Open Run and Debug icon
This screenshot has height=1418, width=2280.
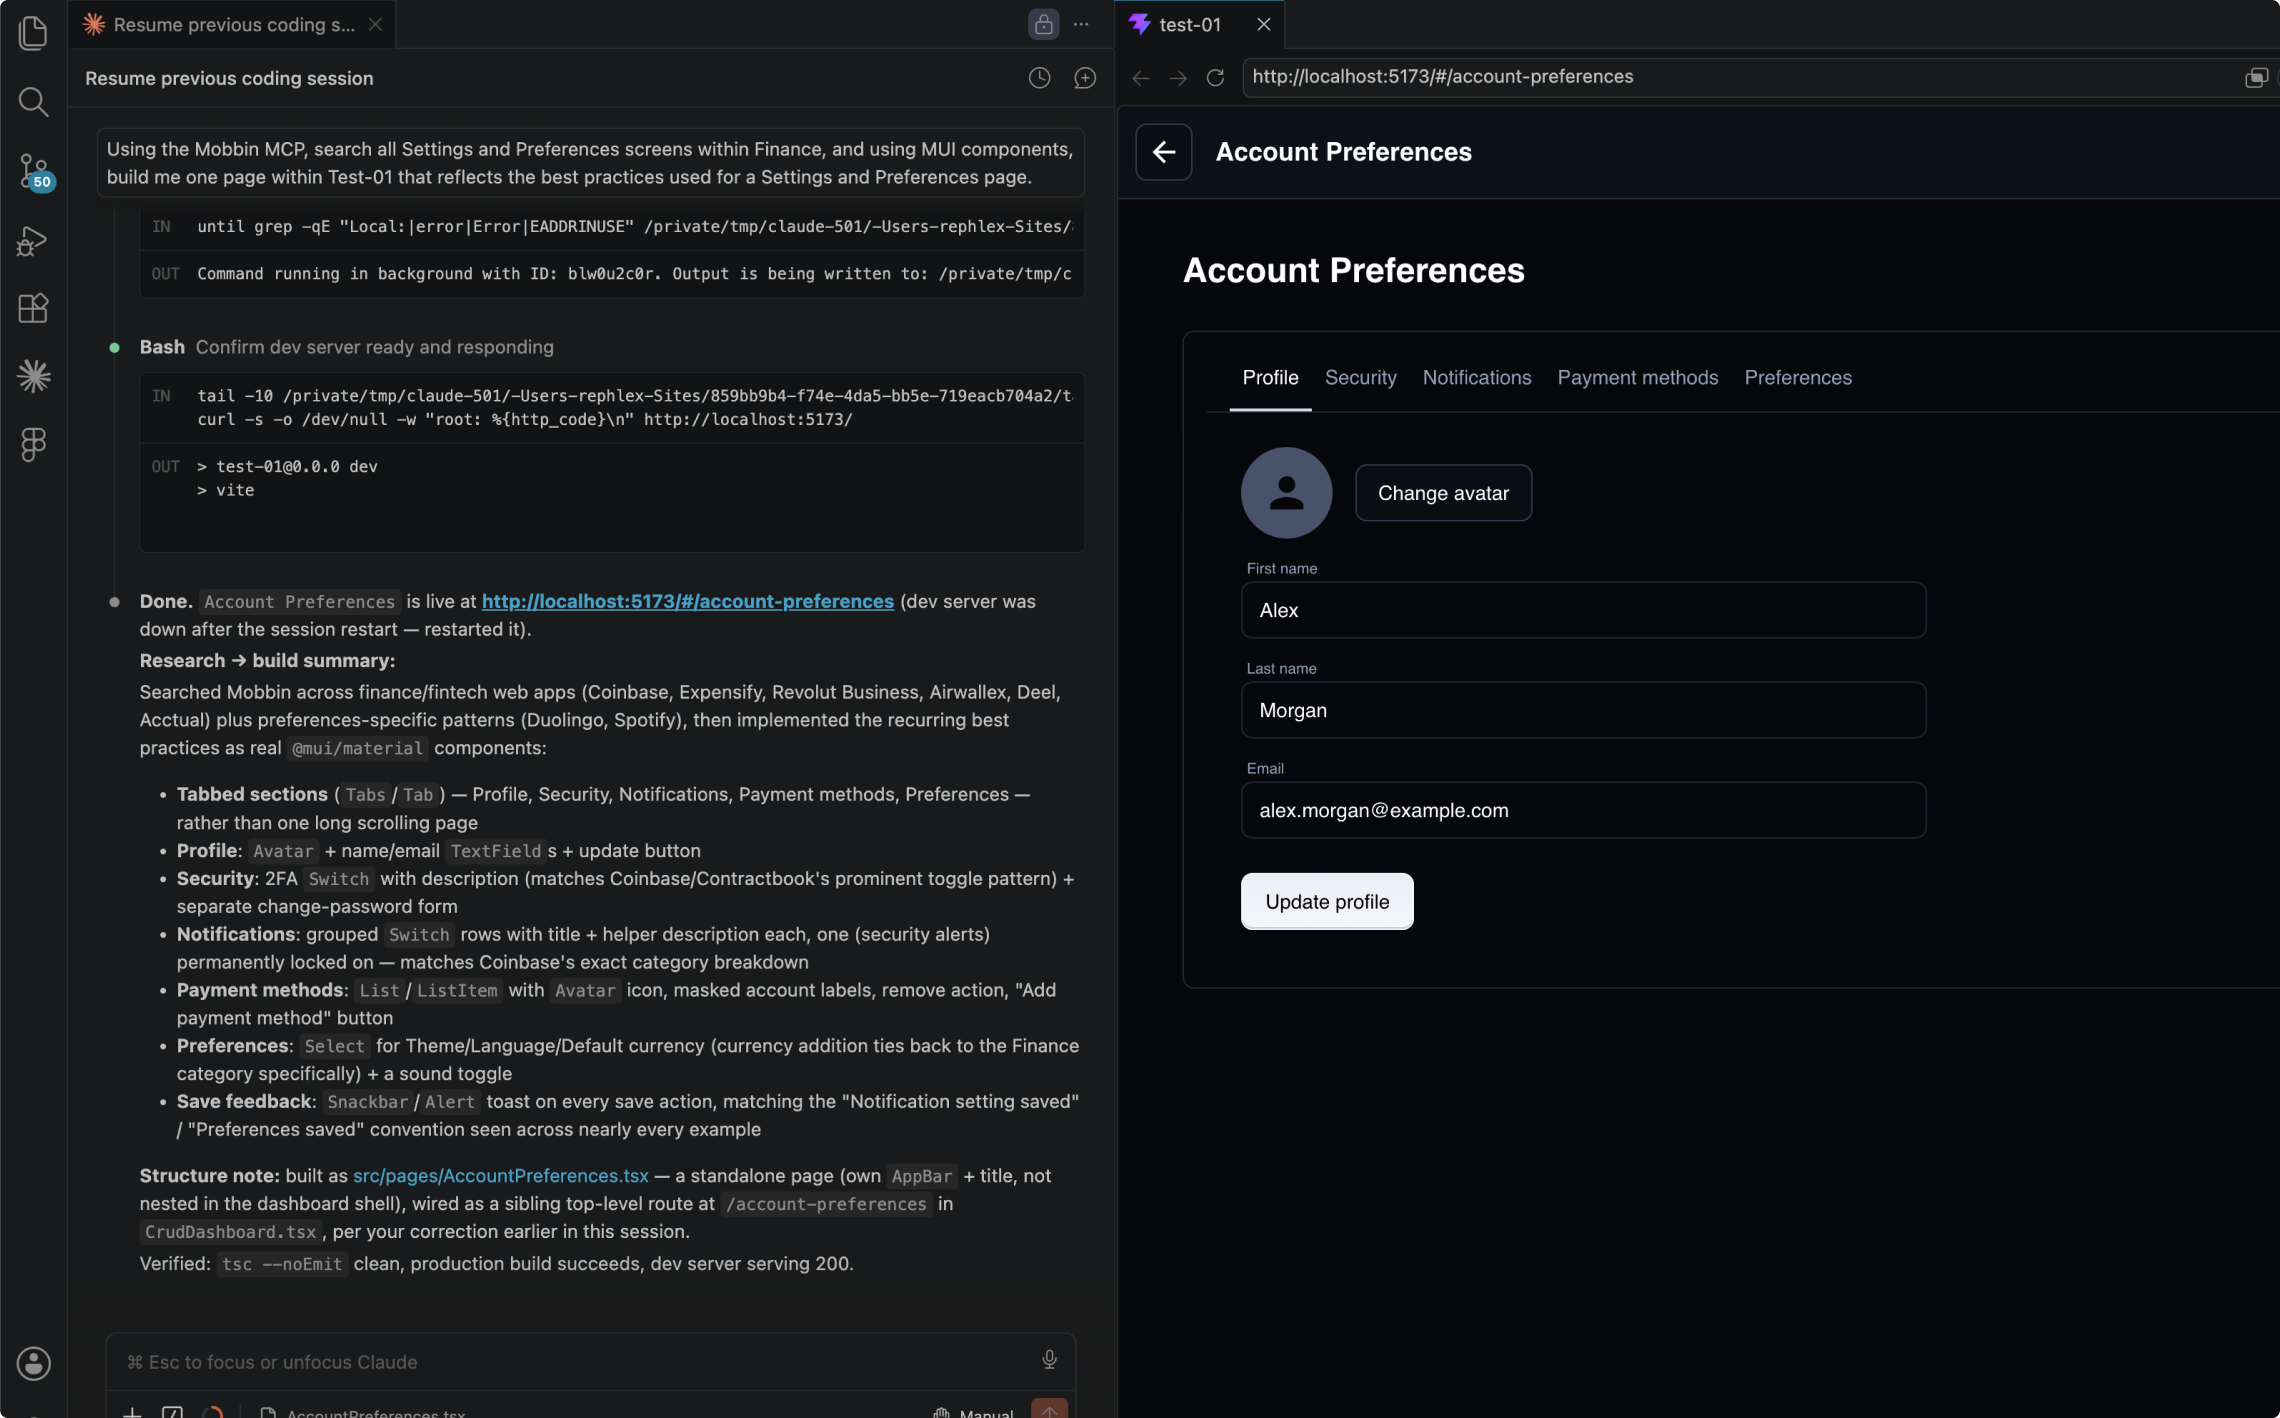click(x=33, y=240)
